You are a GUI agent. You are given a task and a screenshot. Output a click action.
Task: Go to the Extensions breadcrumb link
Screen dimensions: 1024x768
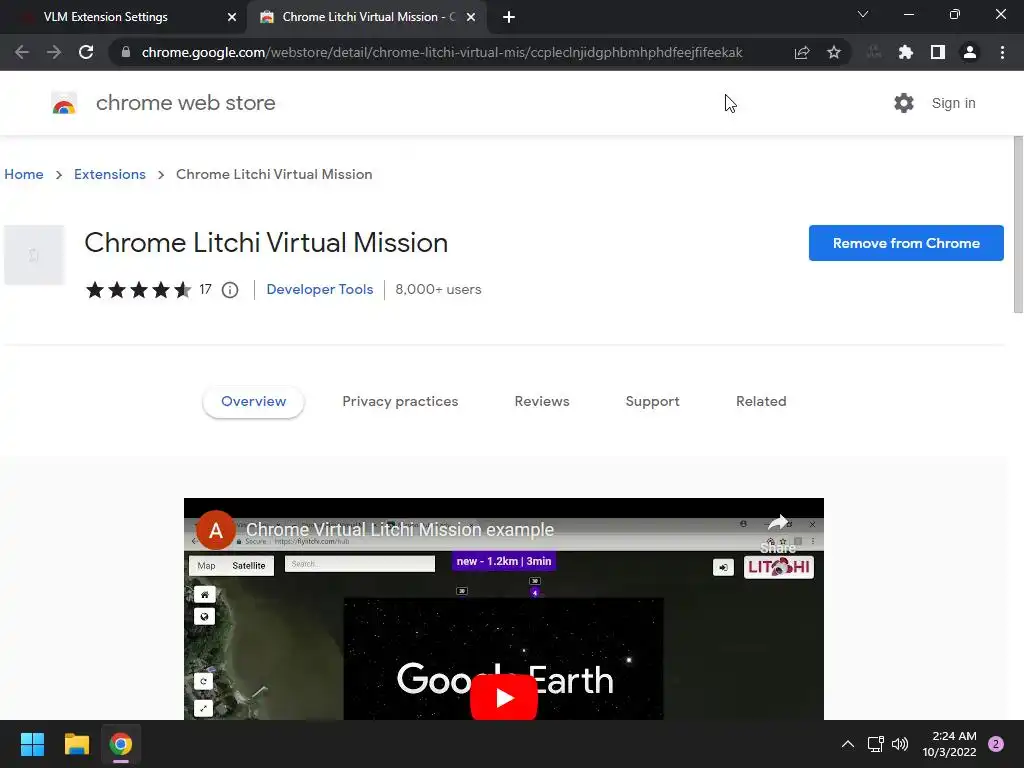(x=110, y=174)
